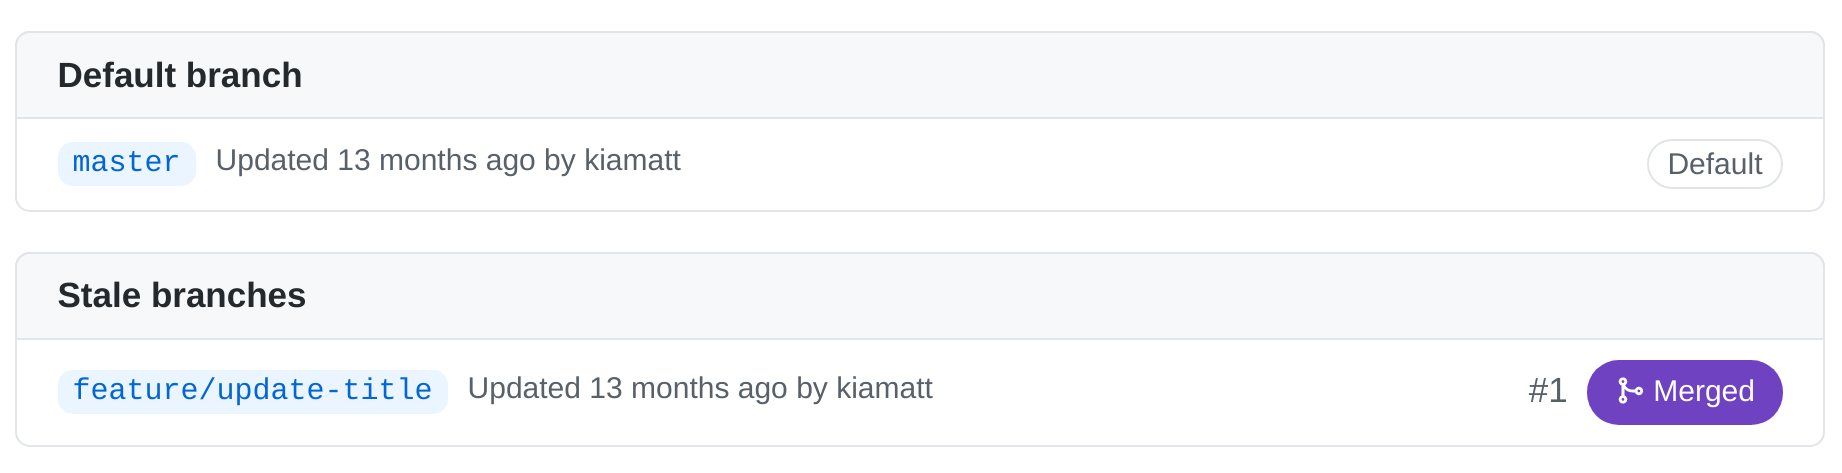Image resolution: width=1842 pixels, height=473 pixels.
Task: Click empty area of Stale branches header bar
Action: 1000,296
